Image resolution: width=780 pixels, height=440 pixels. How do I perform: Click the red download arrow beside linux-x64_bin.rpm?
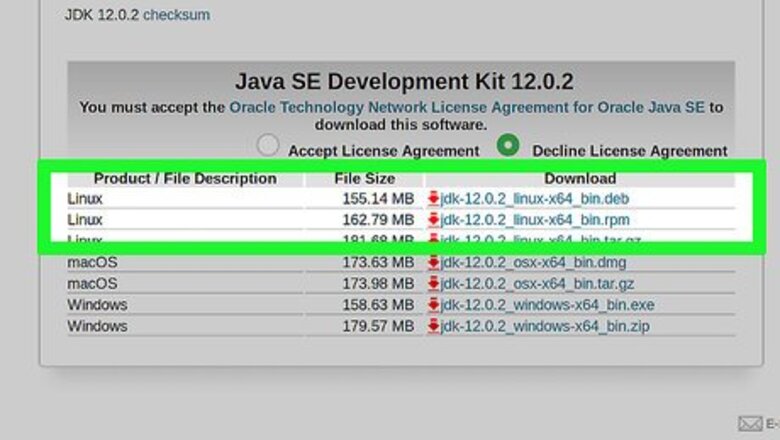point(433,219)
